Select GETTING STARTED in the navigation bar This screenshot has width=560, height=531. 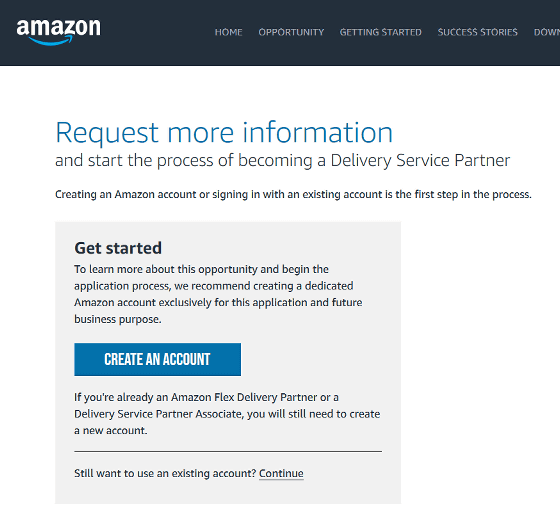[381, 32]
